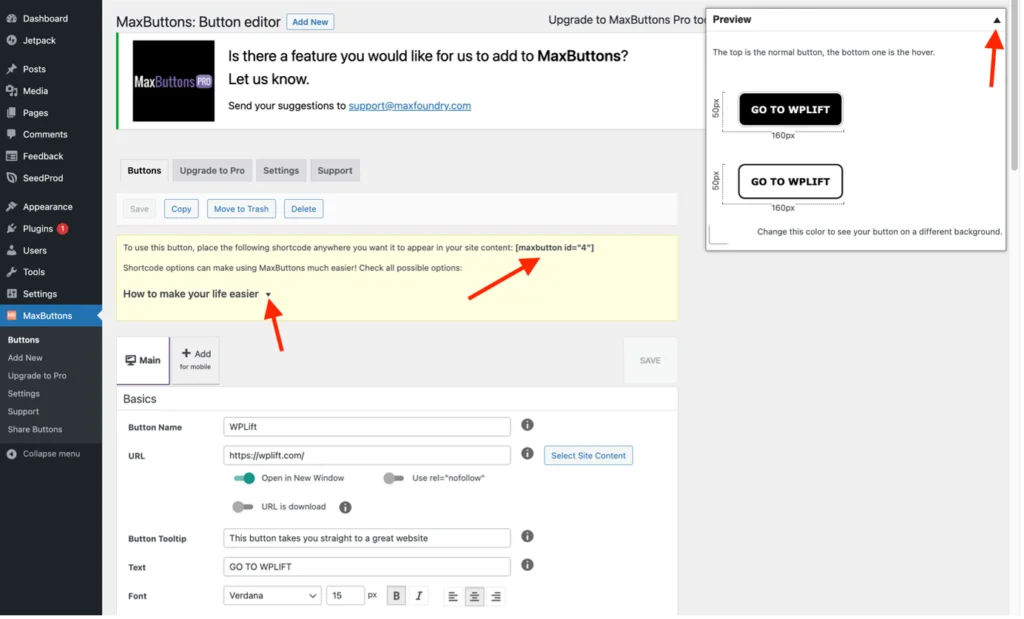Click the Posts pin icon
Screen dimensions: 1024x619
(12, 69)
